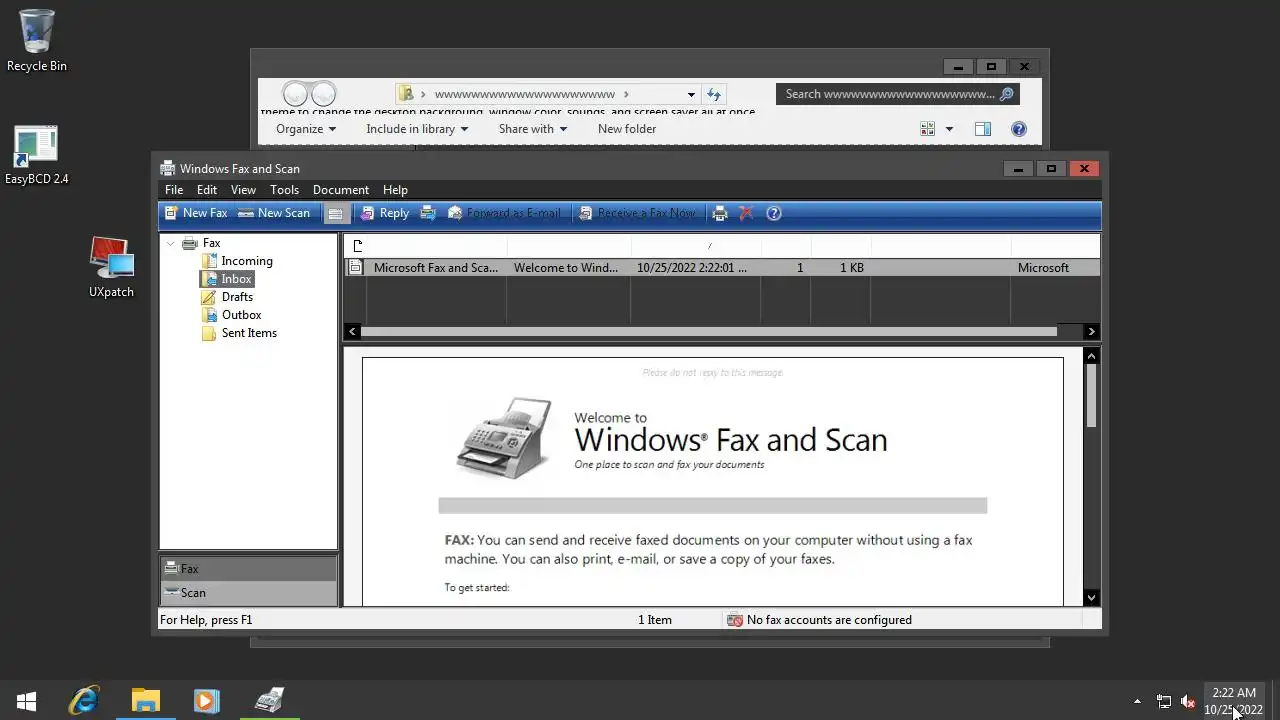This screenshot has height=720, width=1280.
Task: Click the page icon column header
Action: pyautogui.click(x=357, y=246)
